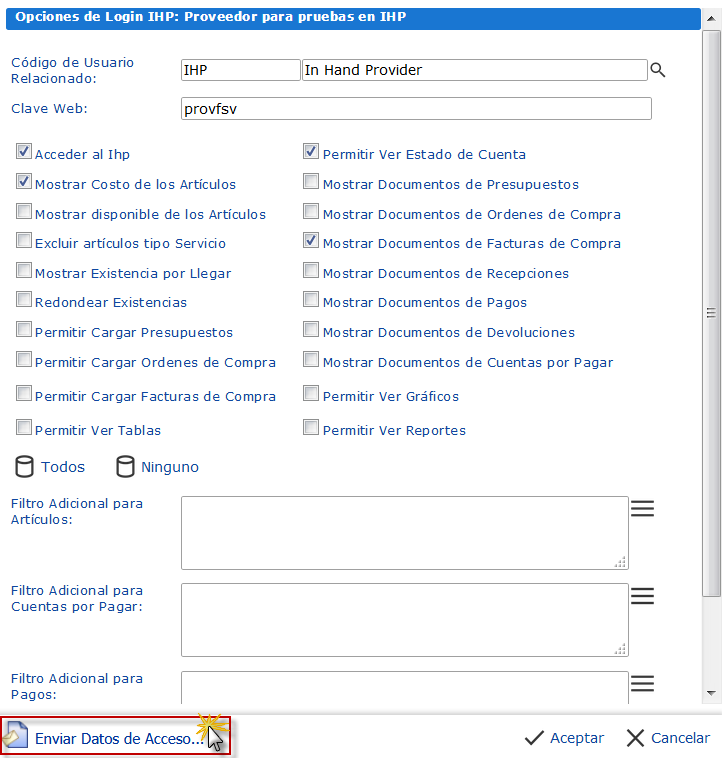722x758 pixels.
Task: Click the magnifier search icon beside In Hand Provider
Action: tap(658, 70)
